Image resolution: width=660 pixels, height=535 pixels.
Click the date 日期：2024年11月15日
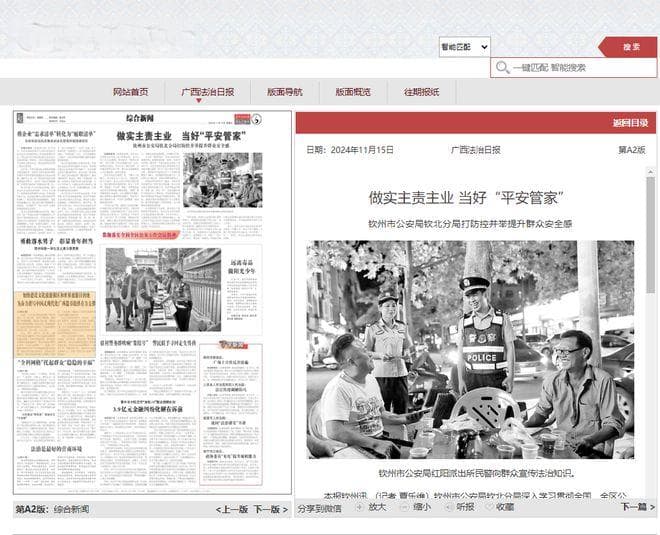(350, 150)
